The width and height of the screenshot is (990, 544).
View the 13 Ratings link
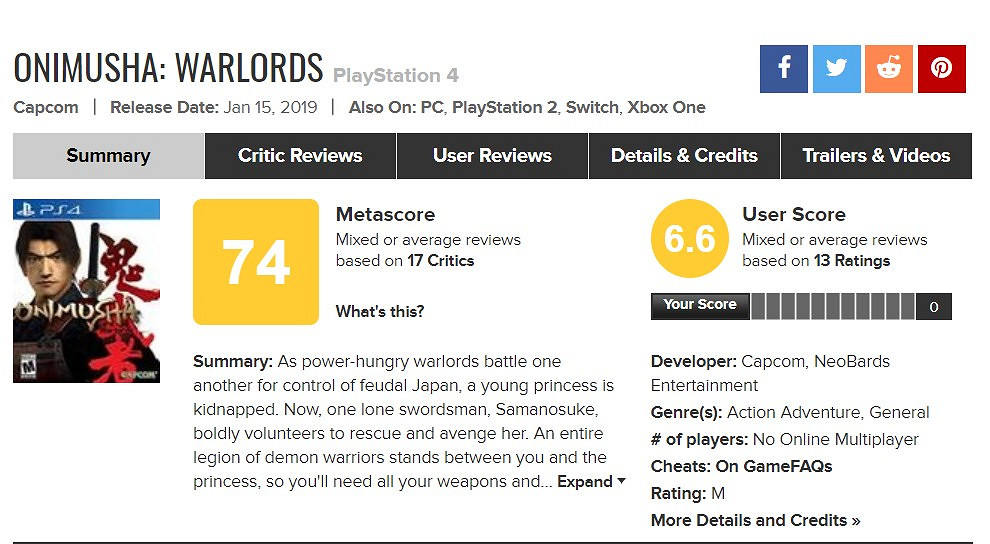click(x=851, y=261)
